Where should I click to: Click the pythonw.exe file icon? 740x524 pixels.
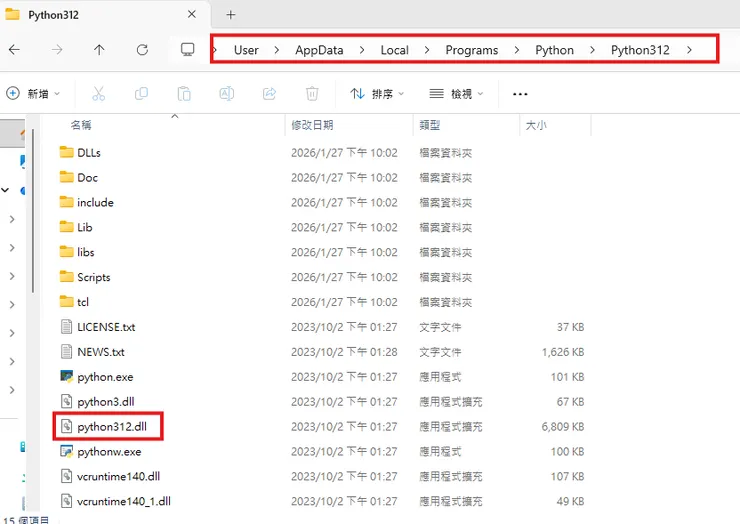pyautogui.click(x=67, y=451)
